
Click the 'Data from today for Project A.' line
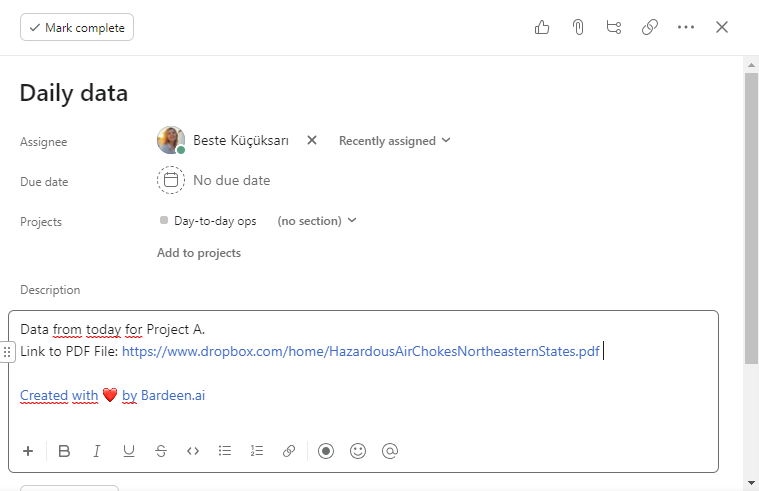[112, 329]
